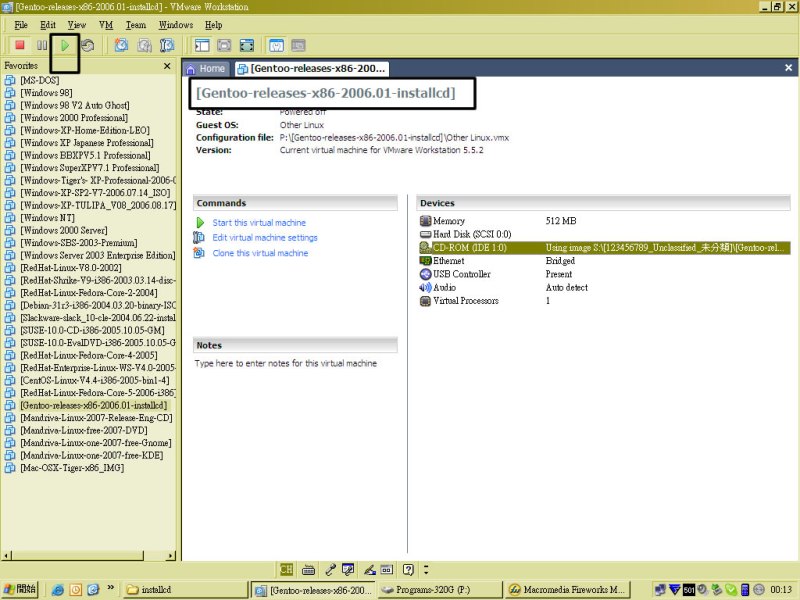
Task: Select the USB Controller device row
Action: pyautogui.click(x=604, y=274)
